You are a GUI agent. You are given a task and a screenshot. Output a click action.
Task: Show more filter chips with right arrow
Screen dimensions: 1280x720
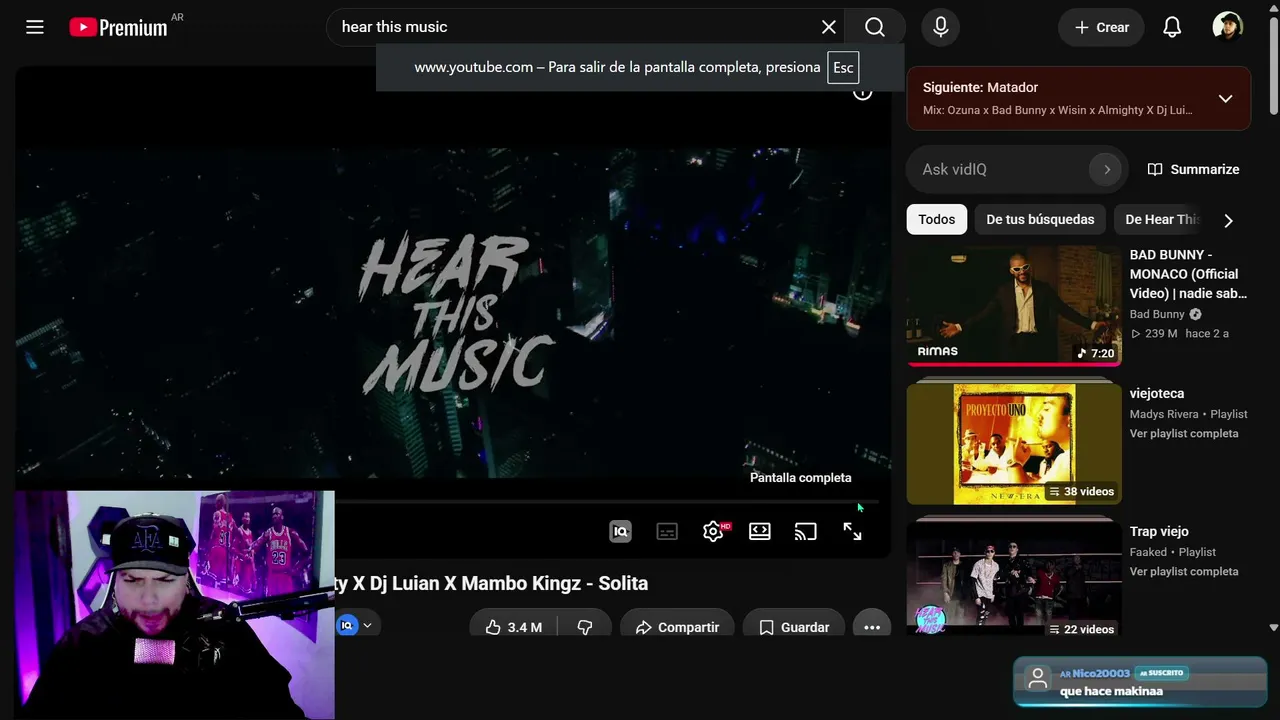1229,220
